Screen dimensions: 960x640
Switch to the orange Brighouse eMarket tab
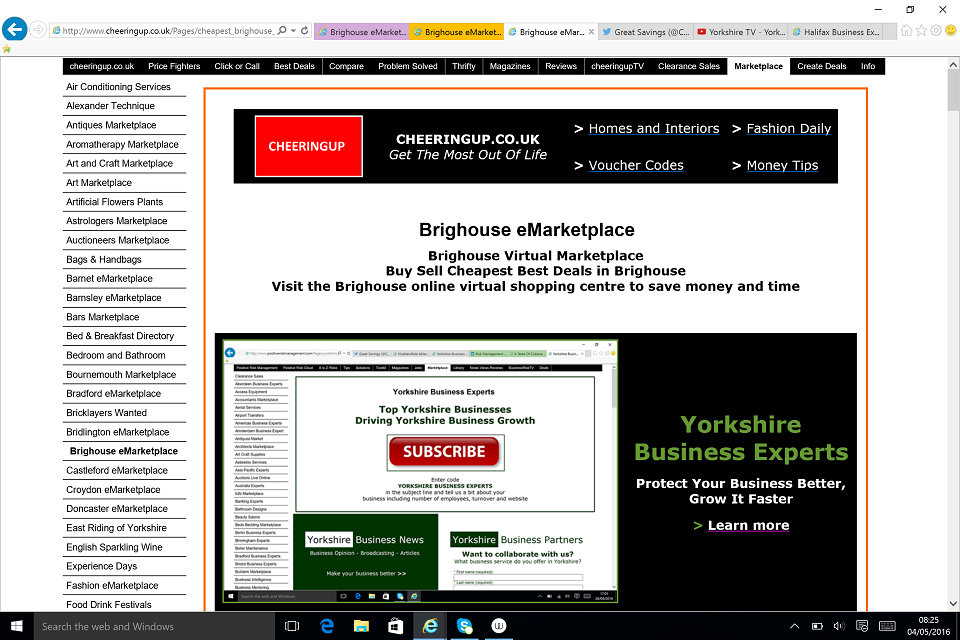tap(457, 32)
